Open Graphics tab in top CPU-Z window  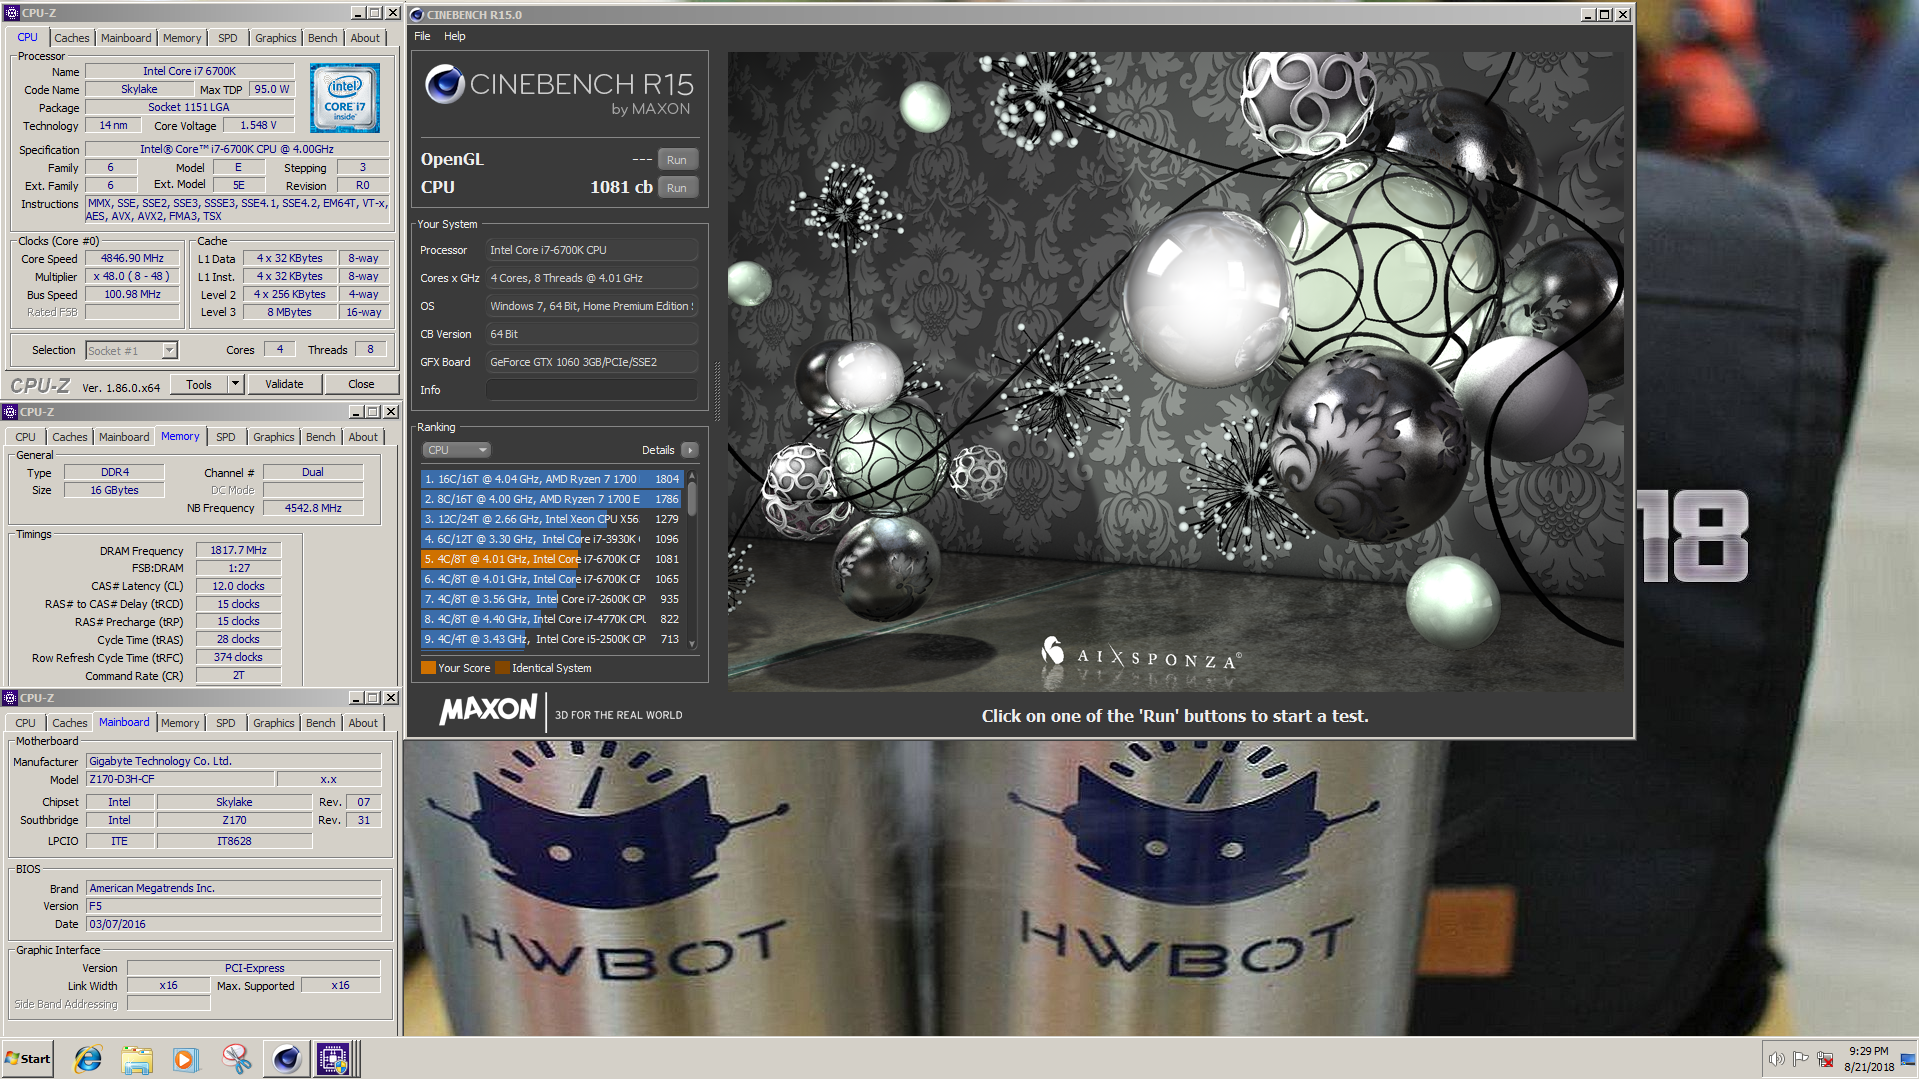[x=275, y=38]
